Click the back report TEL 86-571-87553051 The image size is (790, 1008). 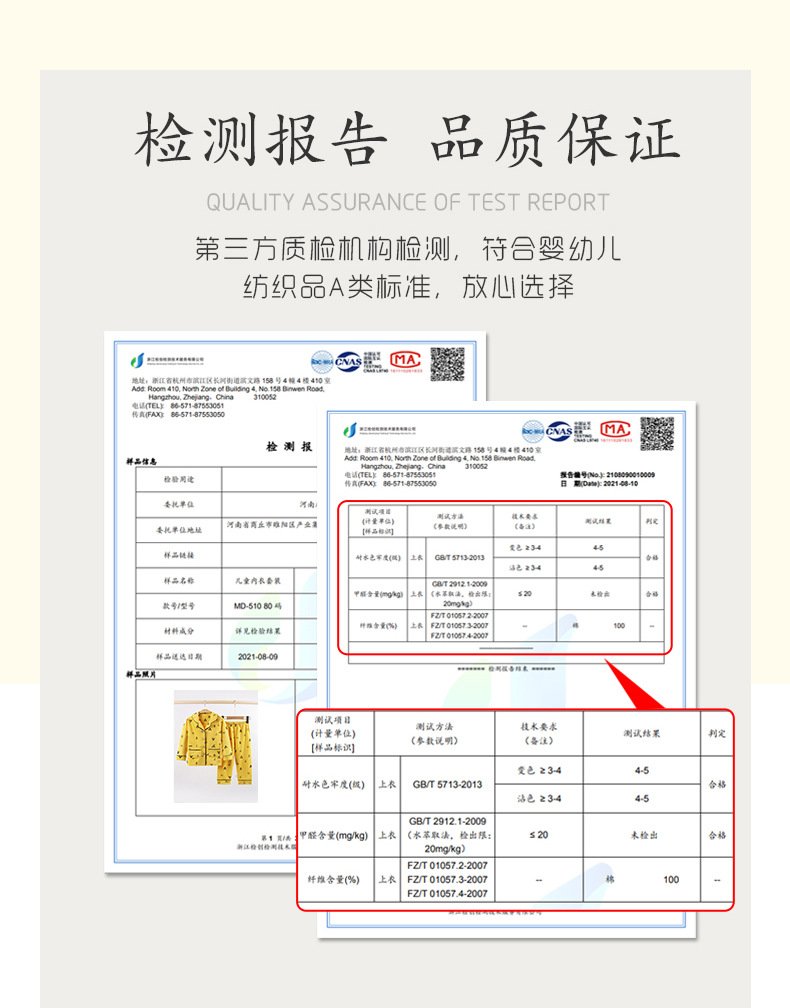197,406
